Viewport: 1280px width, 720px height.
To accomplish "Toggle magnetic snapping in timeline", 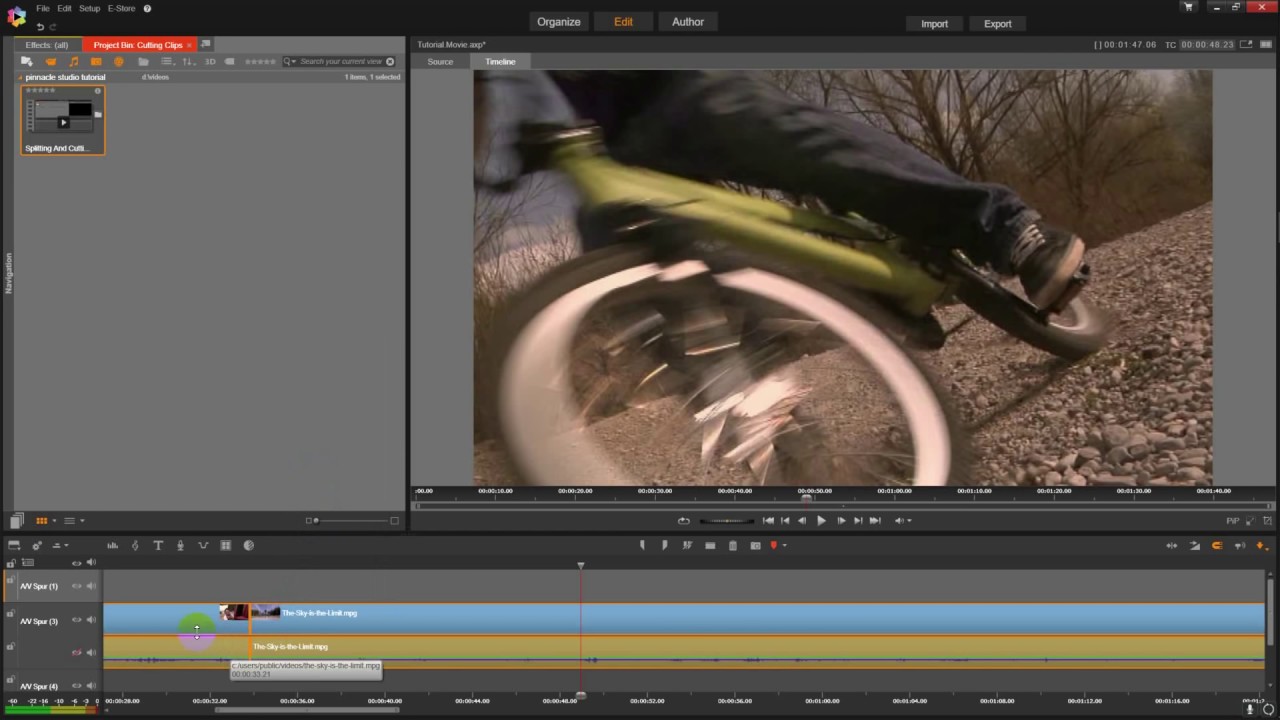I will coord(1217,545).
